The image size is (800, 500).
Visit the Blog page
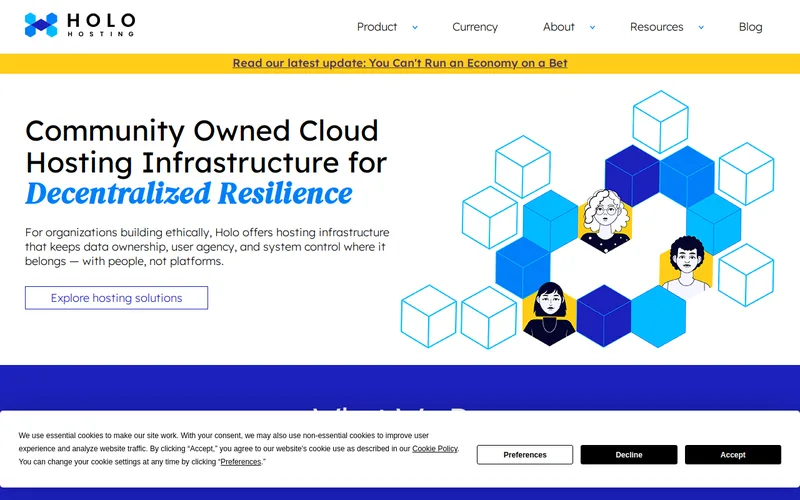point(750,27)
